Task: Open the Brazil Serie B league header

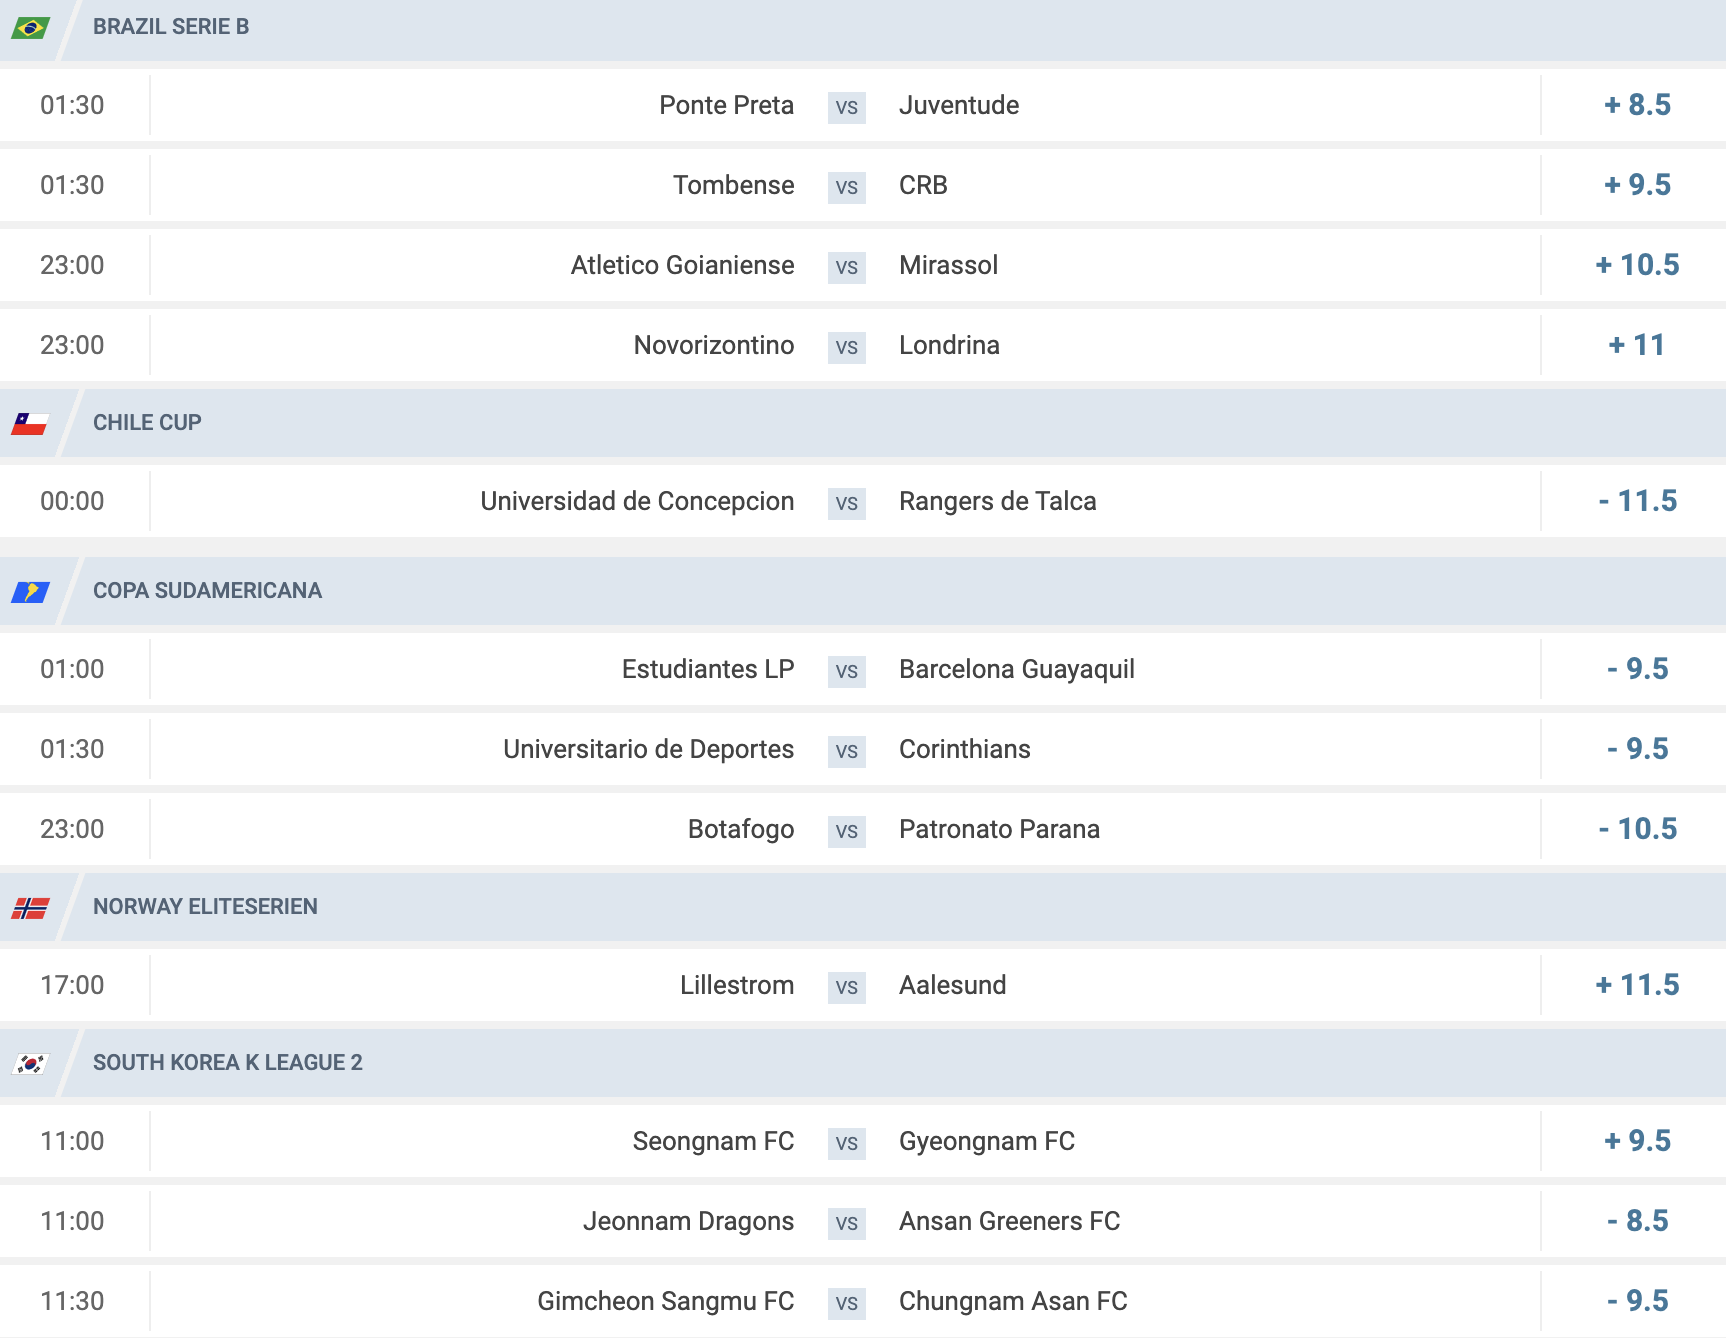Action: pos(863,28)
